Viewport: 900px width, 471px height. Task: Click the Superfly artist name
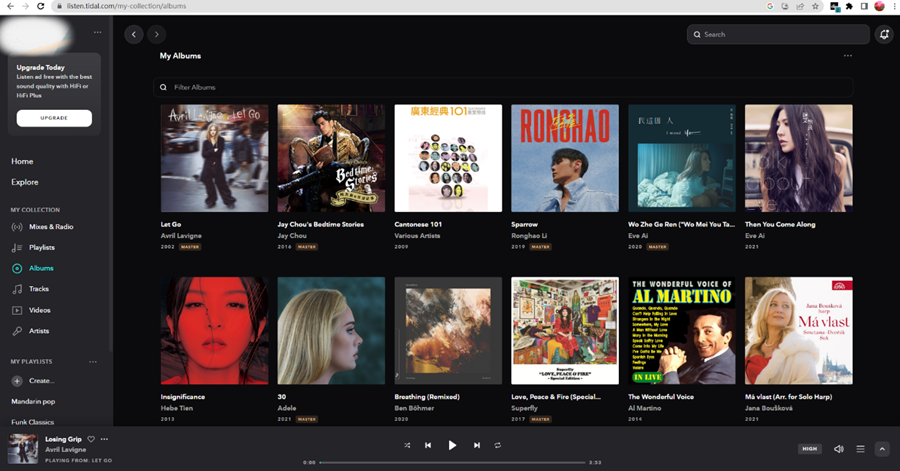click(525, 408)
